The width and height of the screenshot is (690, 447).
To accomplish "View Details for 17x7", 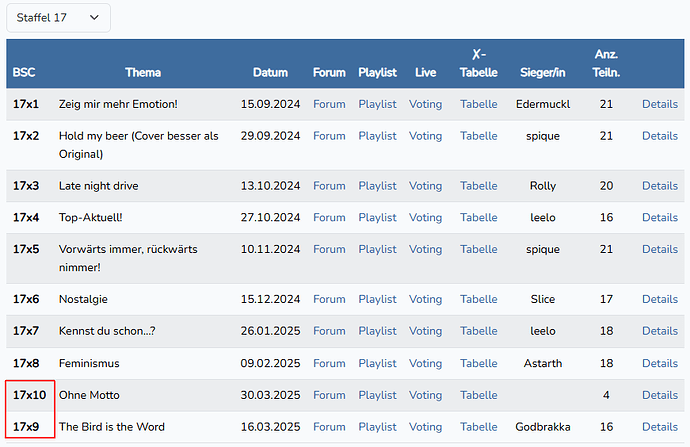I will (660, 331).
